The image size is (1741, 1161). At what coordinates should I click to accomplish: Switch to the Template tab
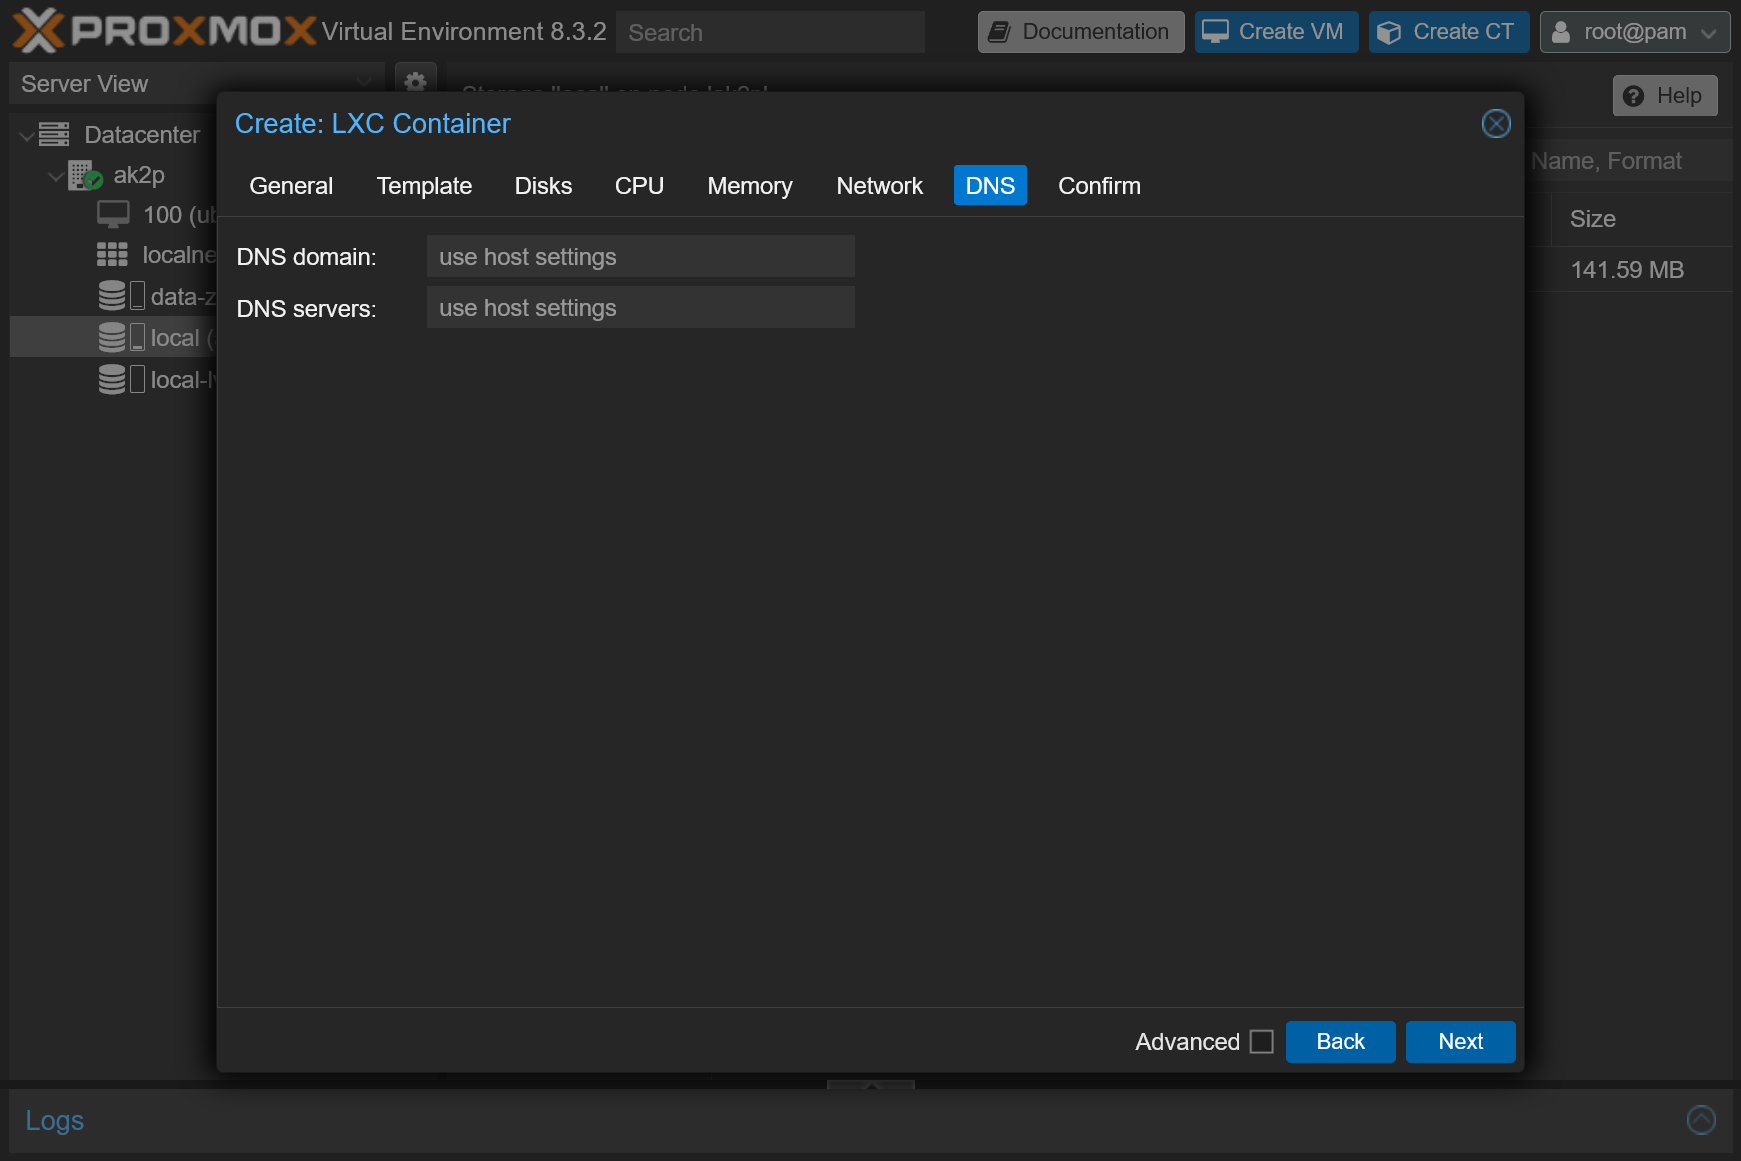click(x=424, y=186)
